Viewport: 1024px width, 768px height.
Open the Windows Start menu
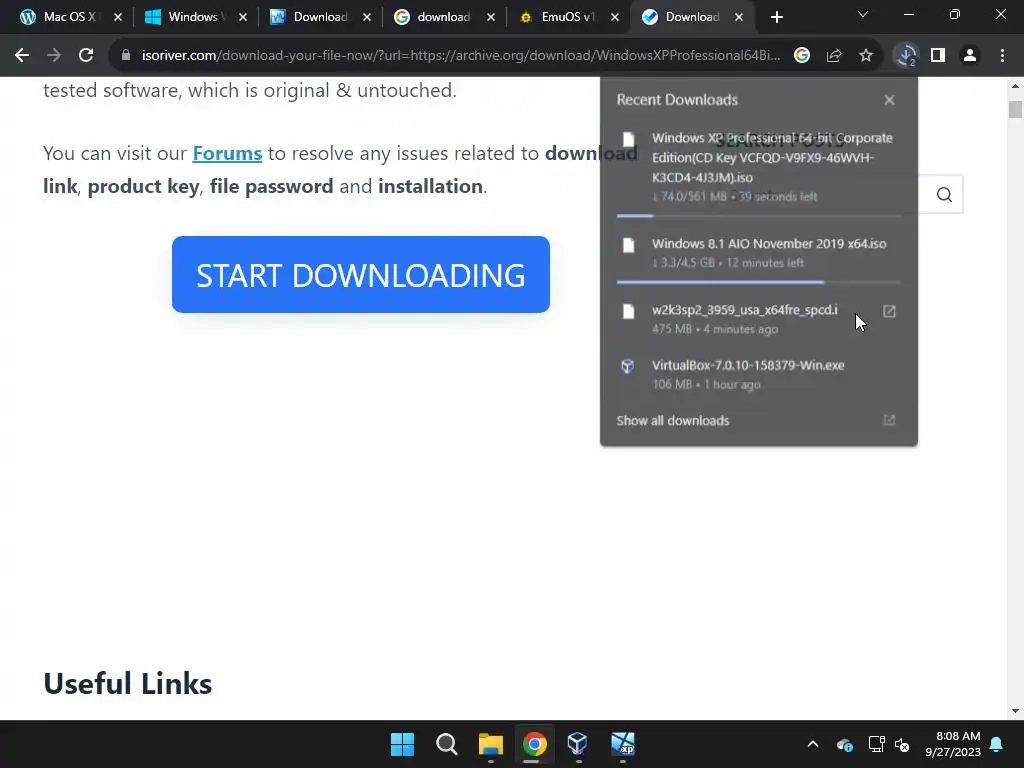pos(402,744)
